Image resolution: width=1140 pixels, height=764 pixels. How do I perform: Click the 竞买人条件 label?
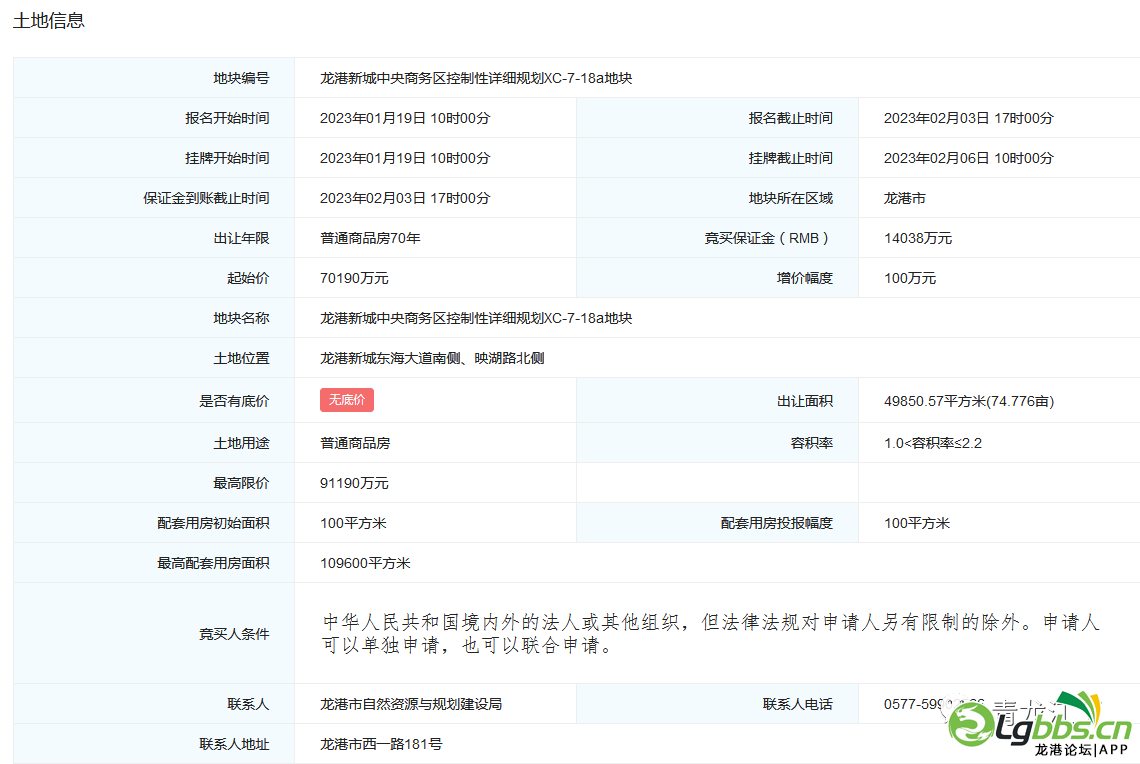pyautogui.click(x=234, y=634)
